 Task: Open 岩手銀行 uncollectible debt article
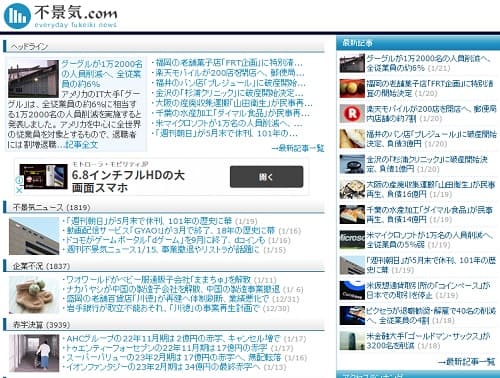[163, 308]
